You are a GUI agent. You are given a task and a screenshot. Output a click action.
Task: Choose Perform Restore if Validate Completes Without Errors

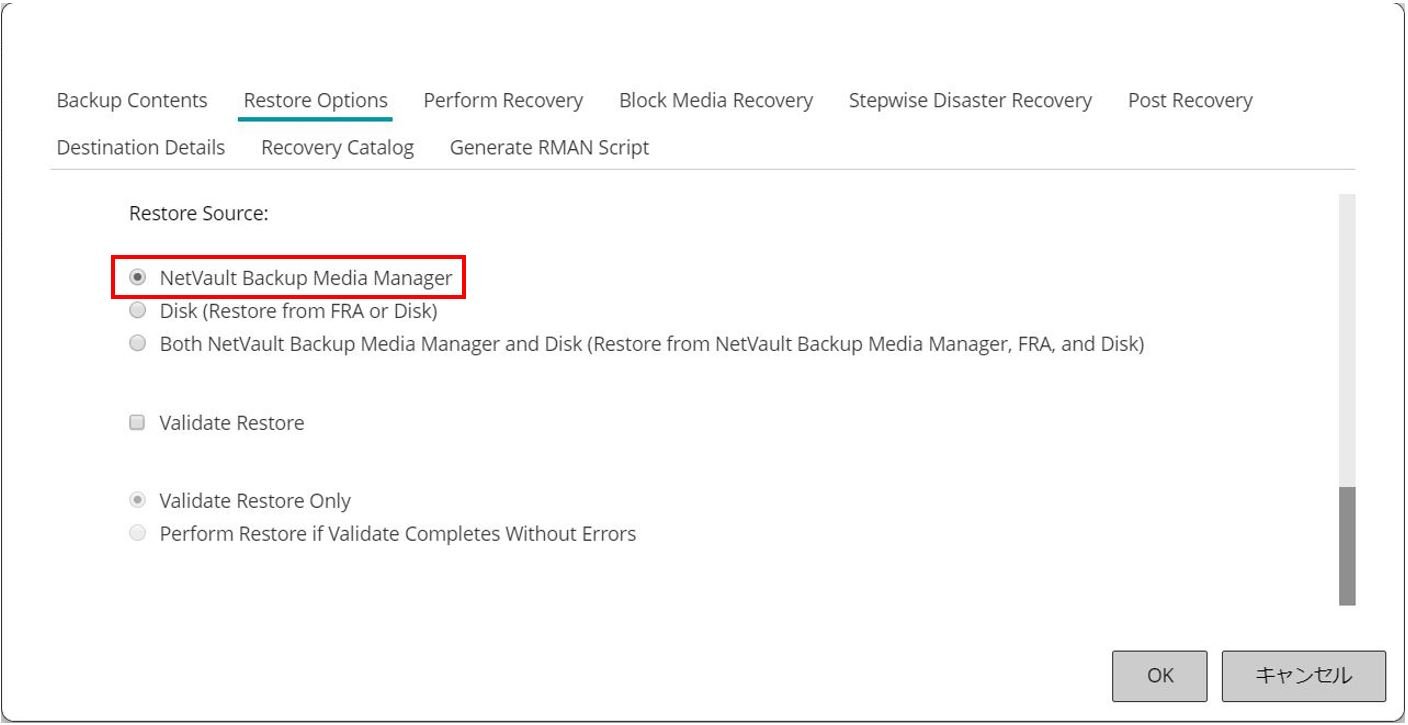[x=138, y=534]
